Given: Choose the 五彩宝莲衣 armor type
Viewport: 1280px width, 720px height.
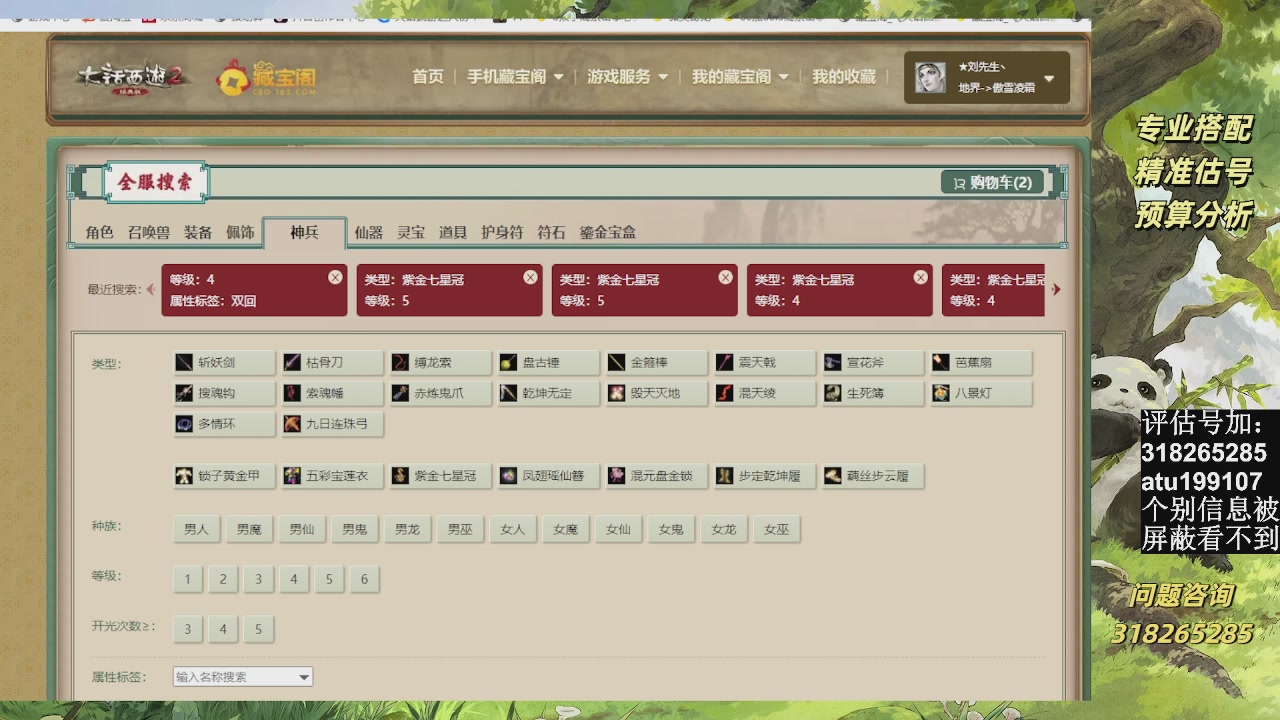Looking at the screenshot, I should click(332, 476).
